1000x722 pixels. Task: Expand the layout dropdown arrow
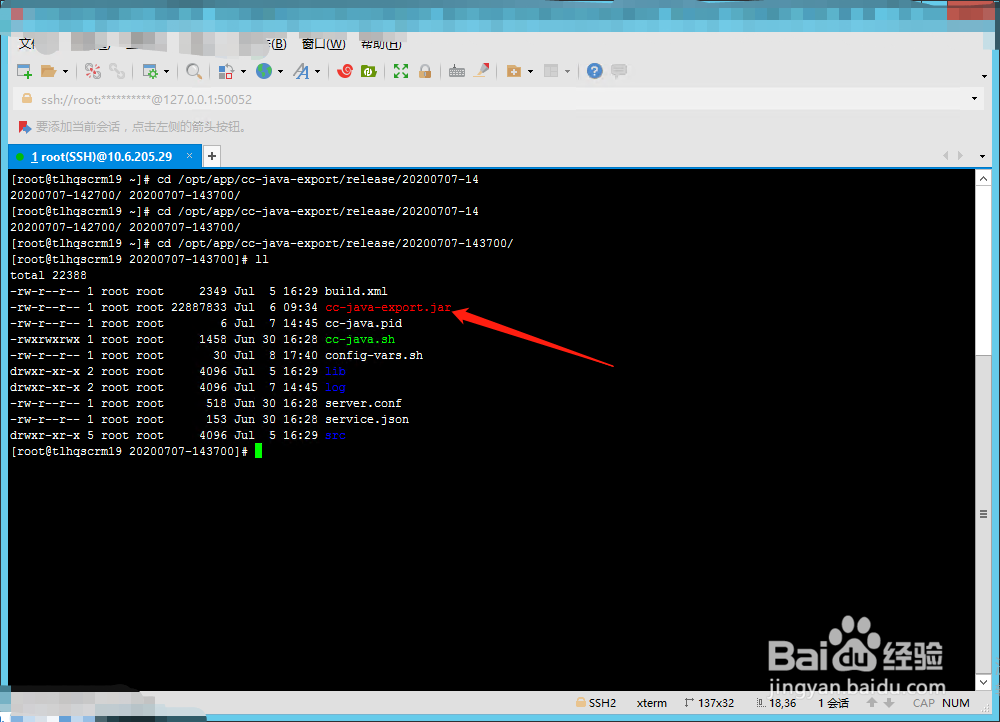point(567,71)
